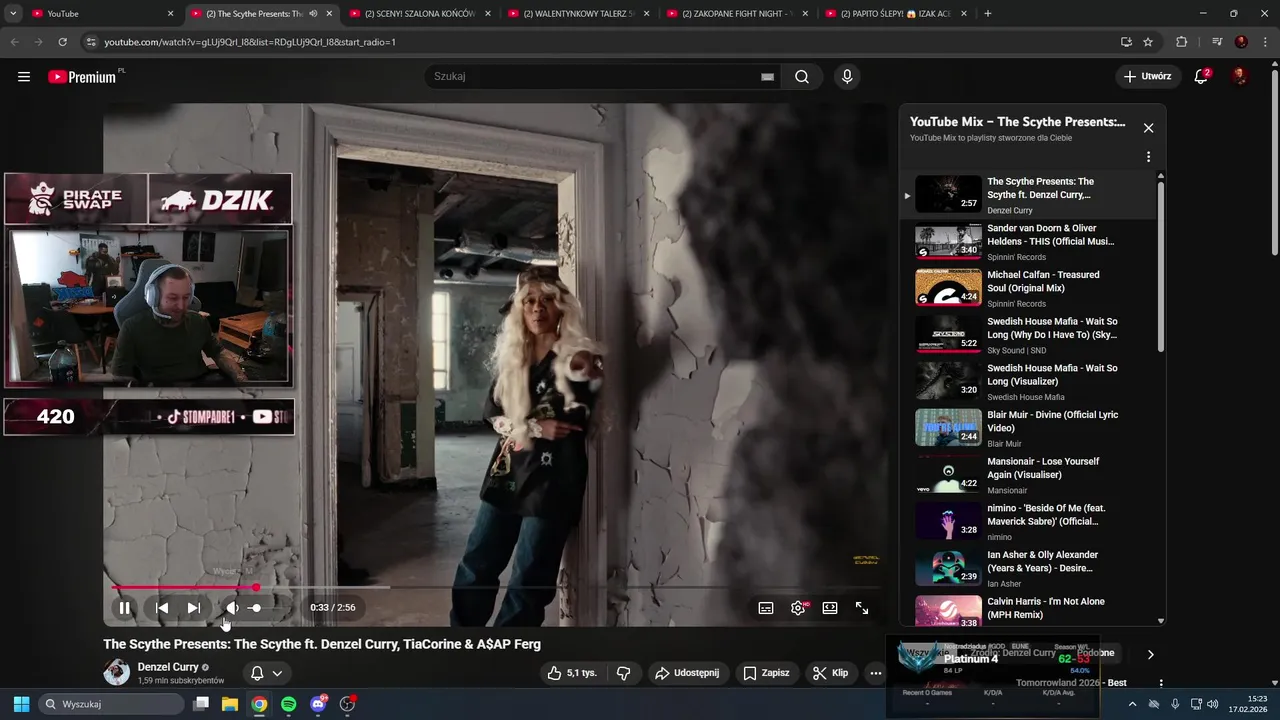Open on-screen keyboard icon in search box
Image resolution: width=1280 pixels, height=720 pixels.
point(768,77)
